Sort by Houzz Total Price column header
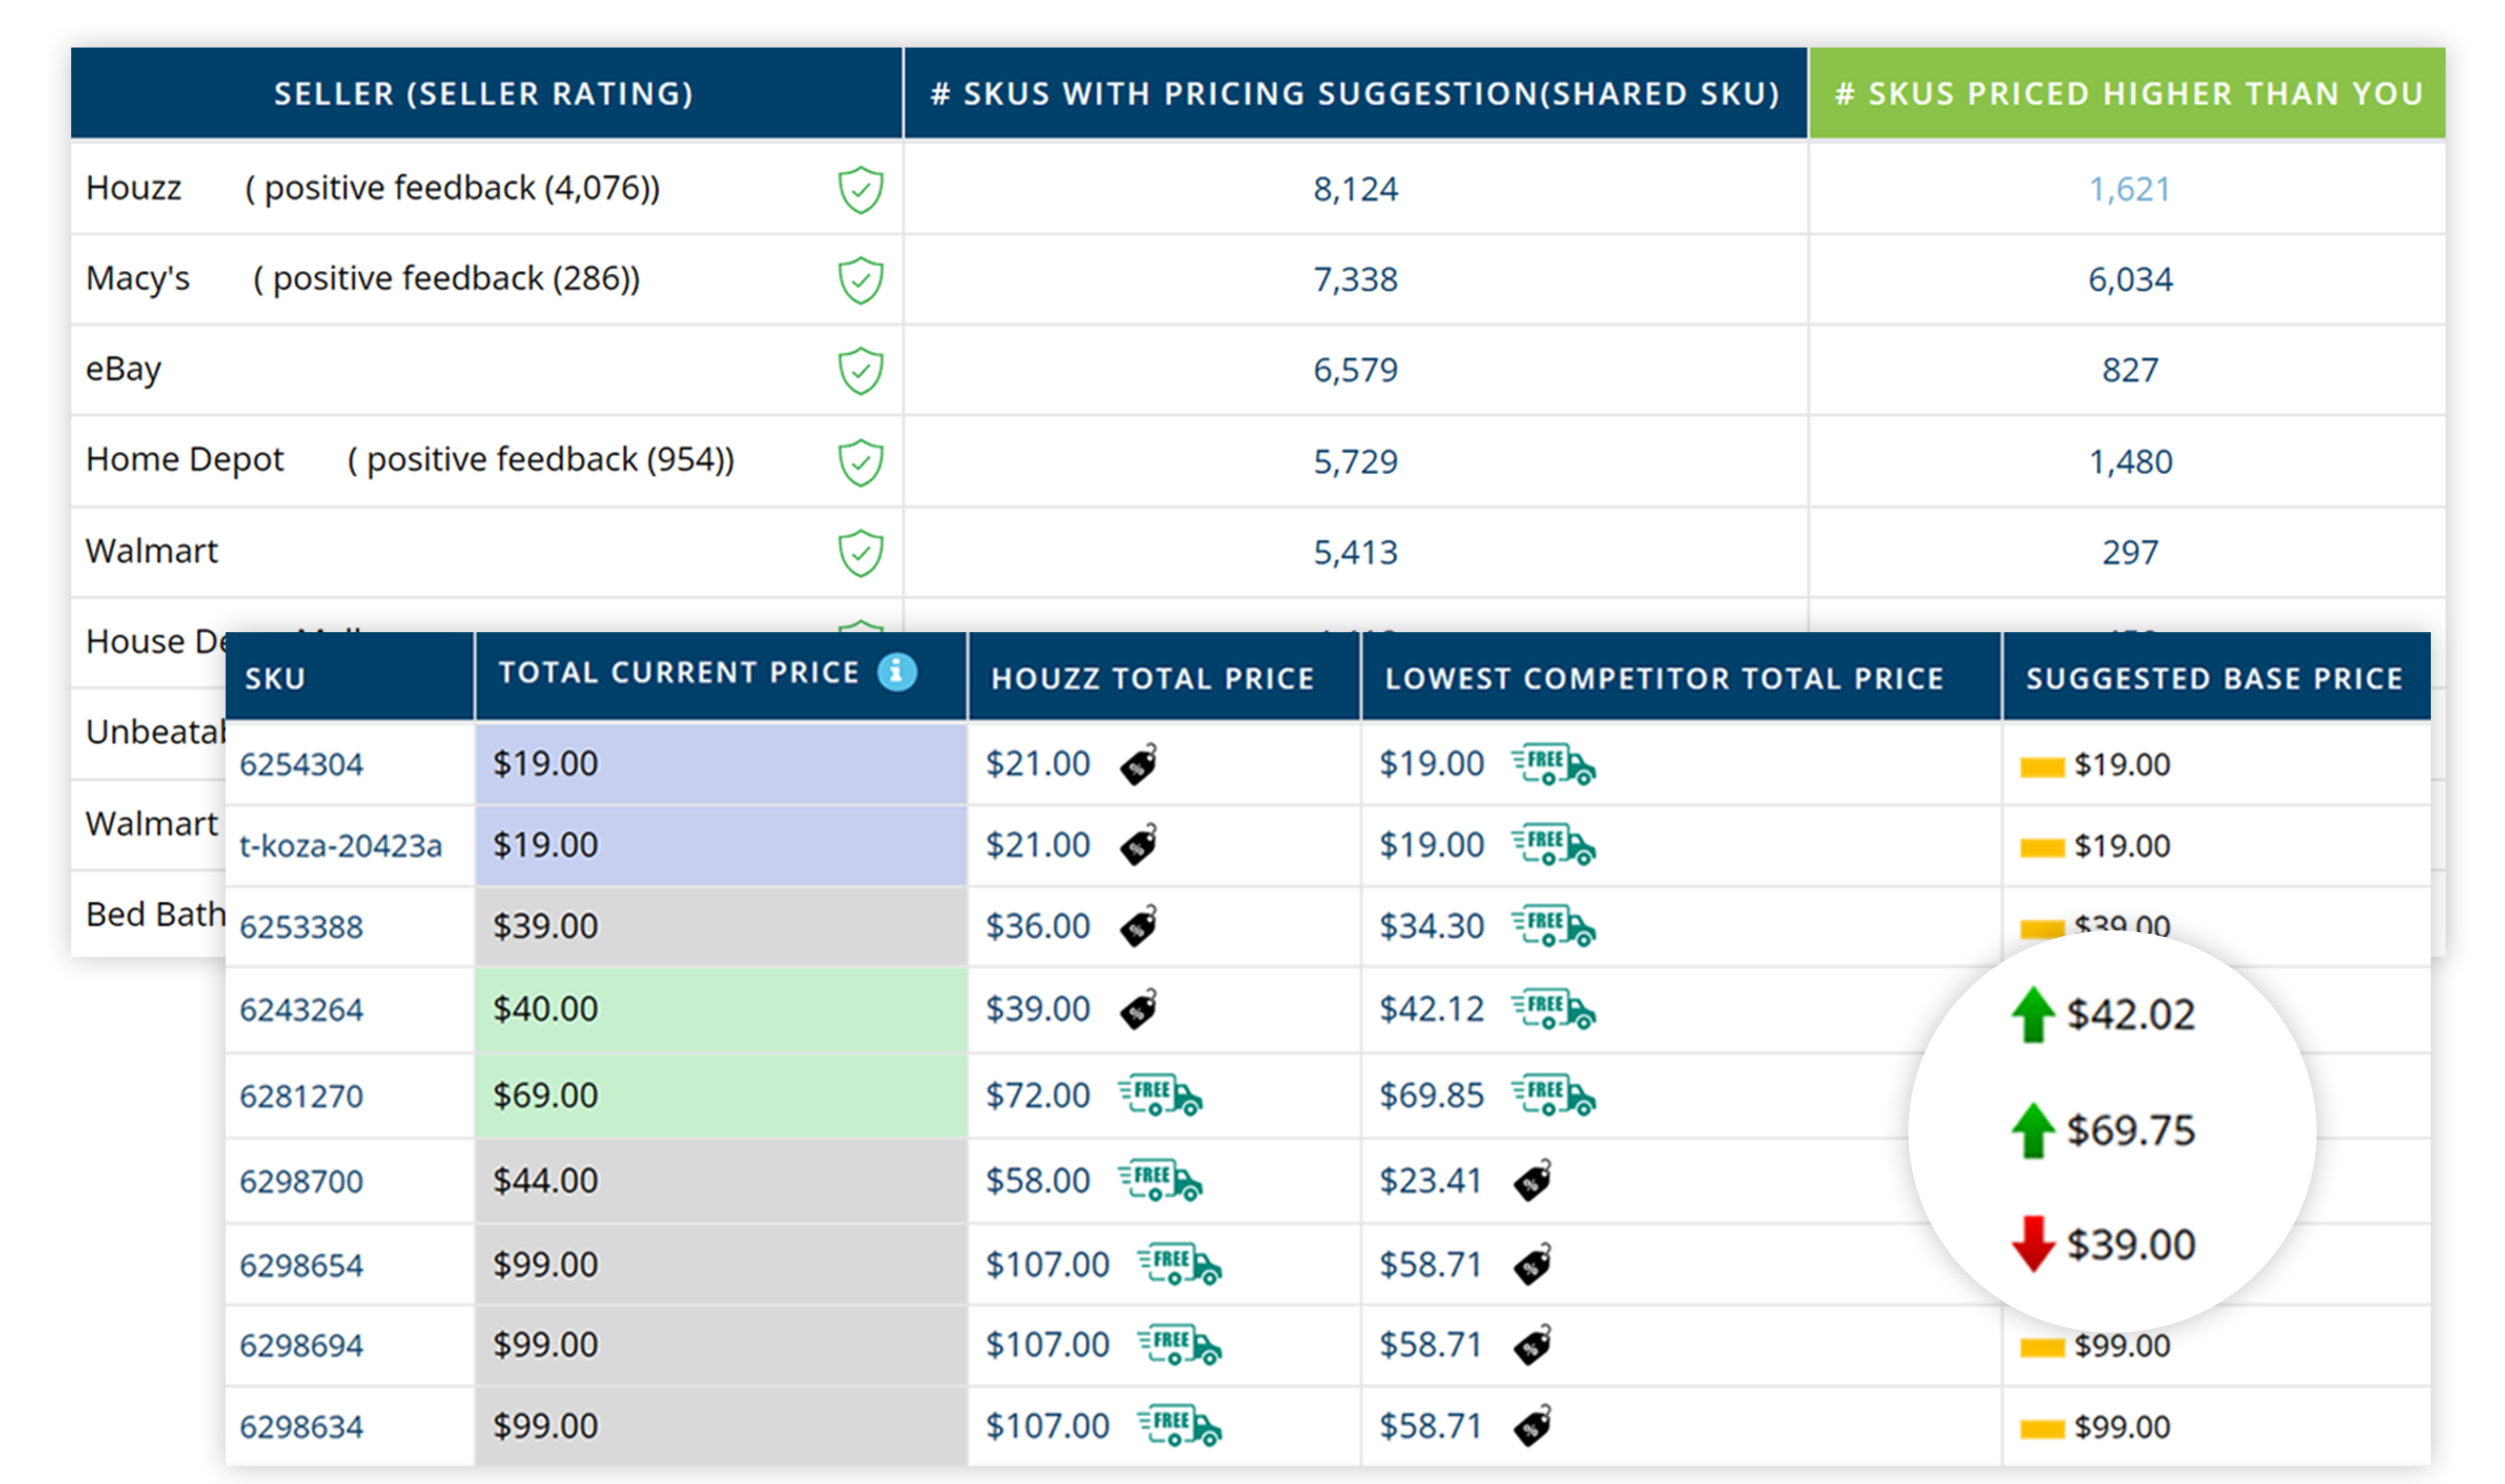The width and height of the screenshot is (2505, 1484). [x=1152, y=678]
